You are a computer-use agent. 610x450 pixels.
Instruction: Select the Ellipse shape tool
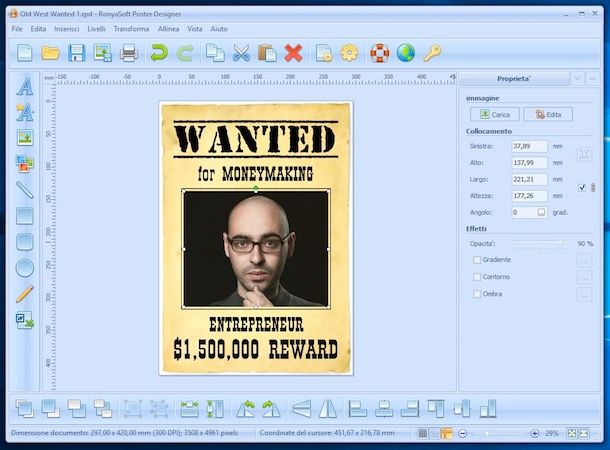(25, 268)
